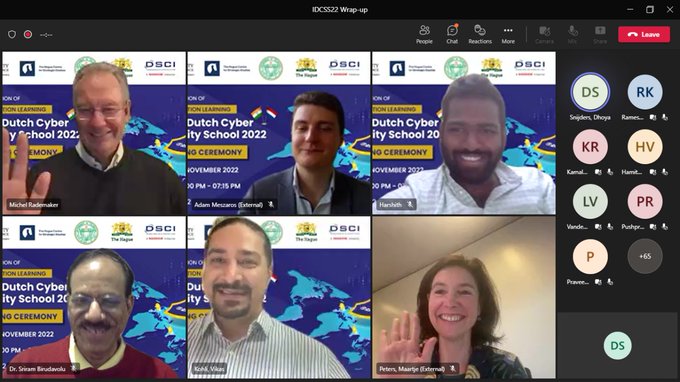Open the meeting Chat
This screenshot has width=680, height=382.
(x=452, y=34)
